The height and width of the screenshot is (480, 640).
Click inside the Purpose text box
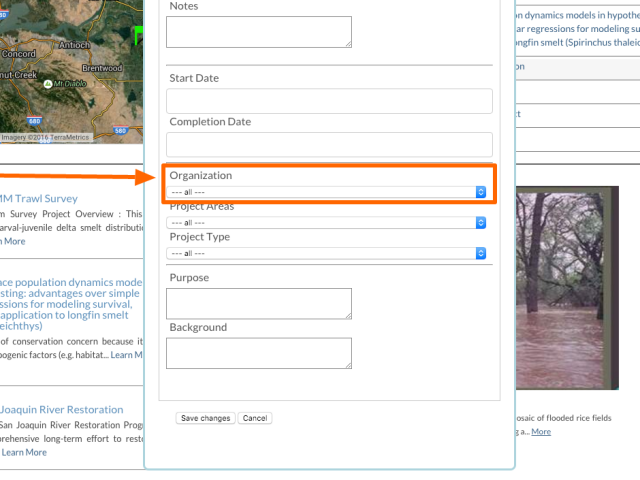[x=258, y=303]
